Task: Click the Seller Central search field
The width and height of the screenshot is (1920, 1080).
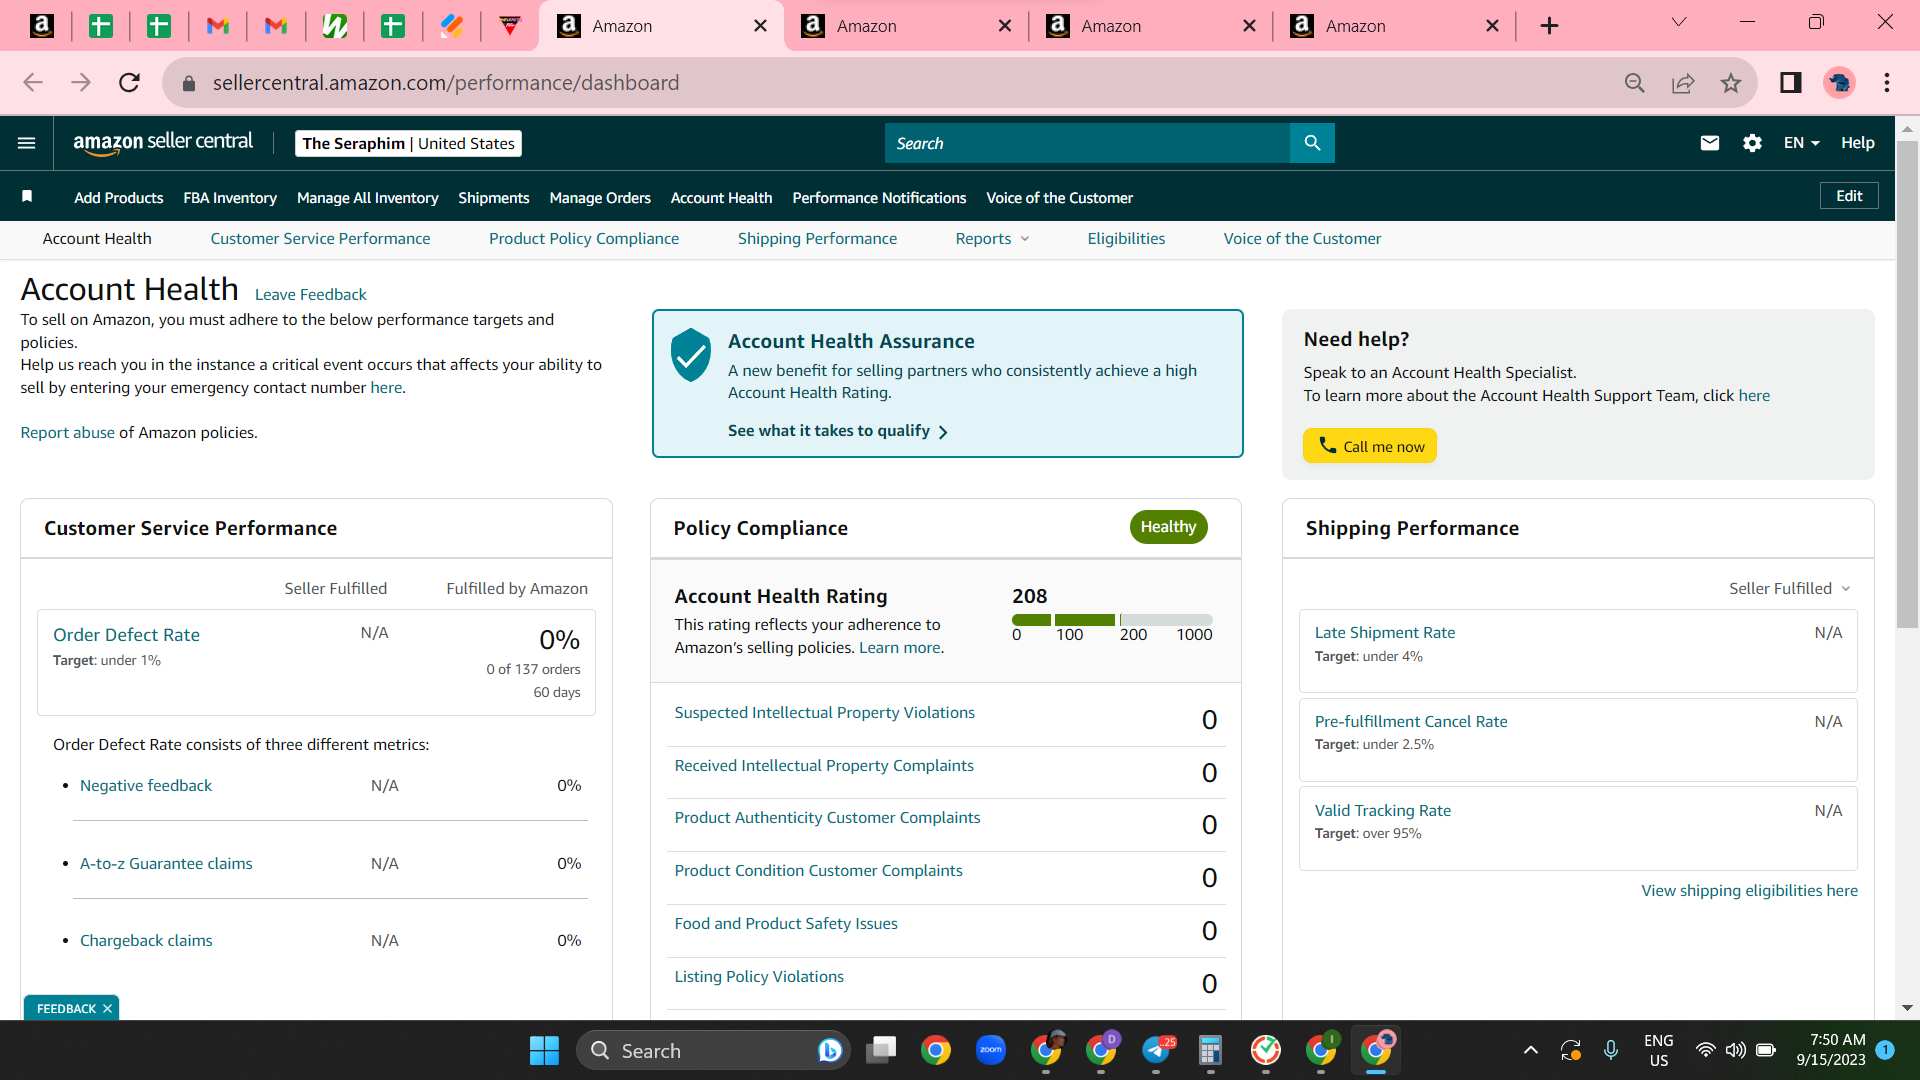Action: click(x=1087, y=143)
